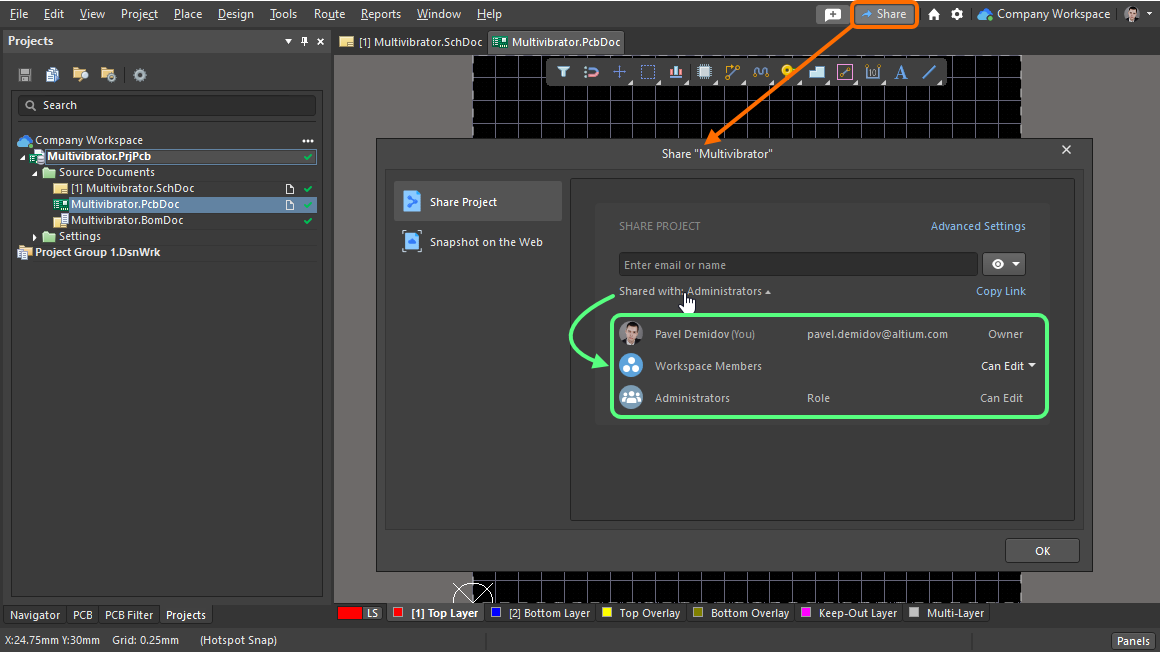Switch to Multivibrator.SchDoc document tab

tap(411, 42)
